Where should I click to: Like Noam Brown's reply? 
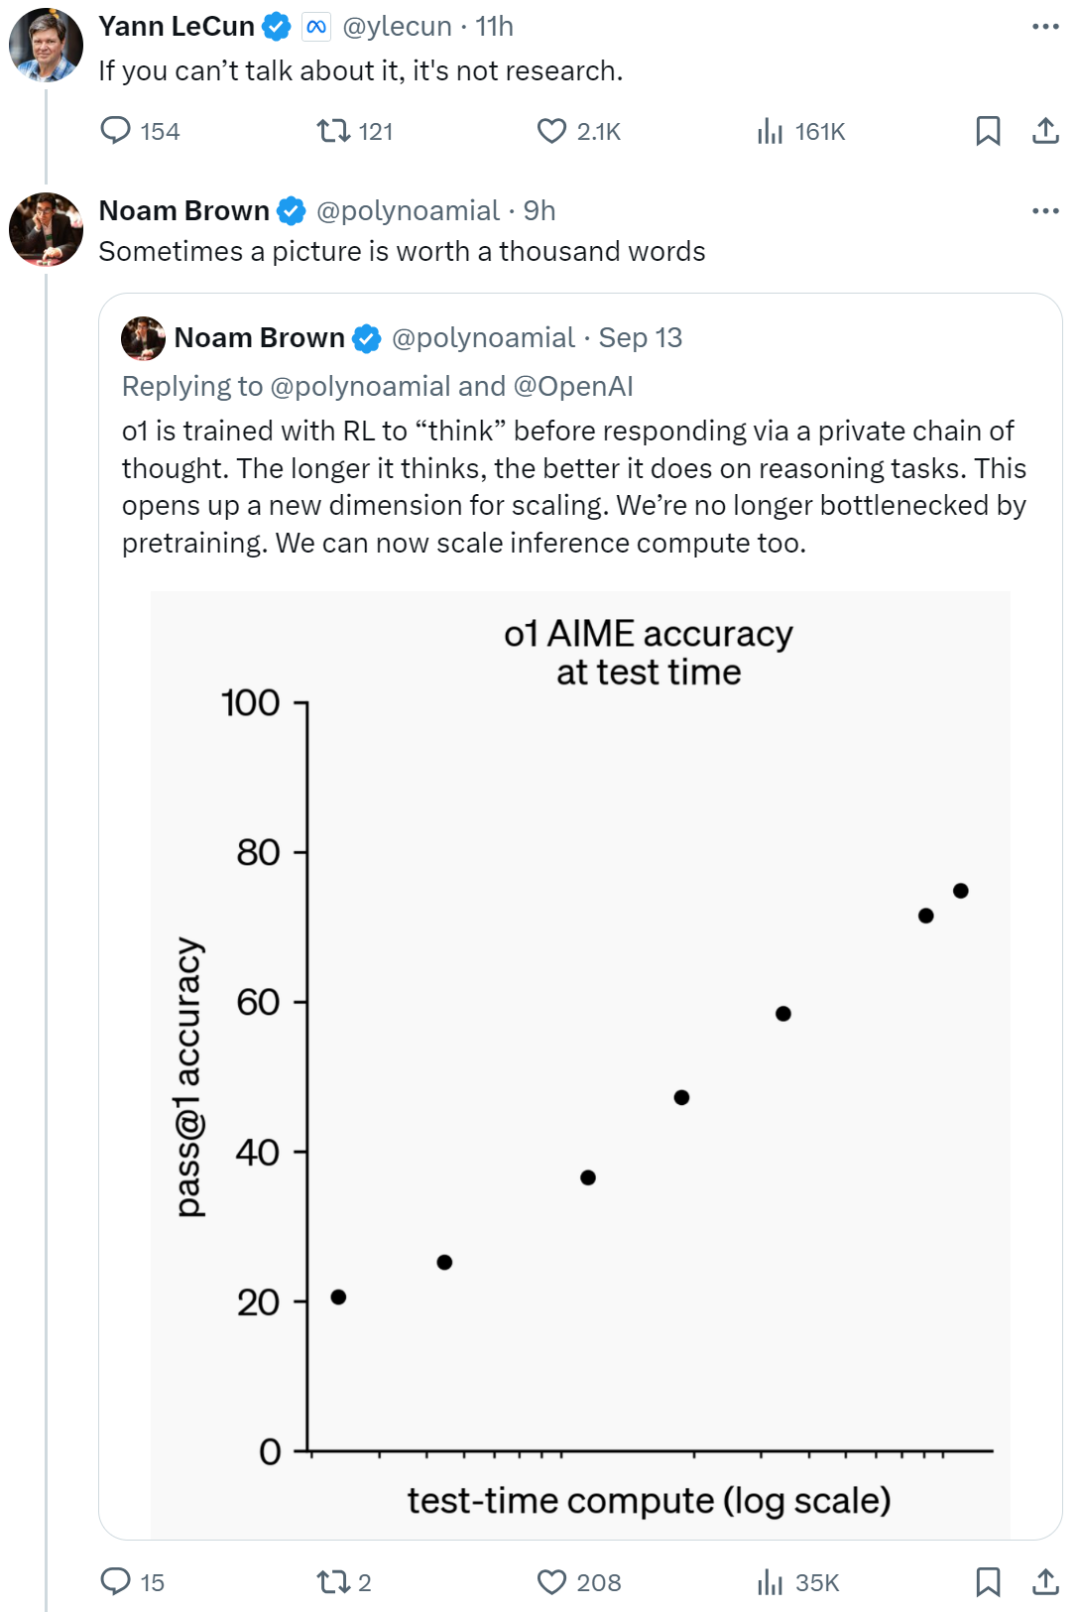(x=553, y=1582)
